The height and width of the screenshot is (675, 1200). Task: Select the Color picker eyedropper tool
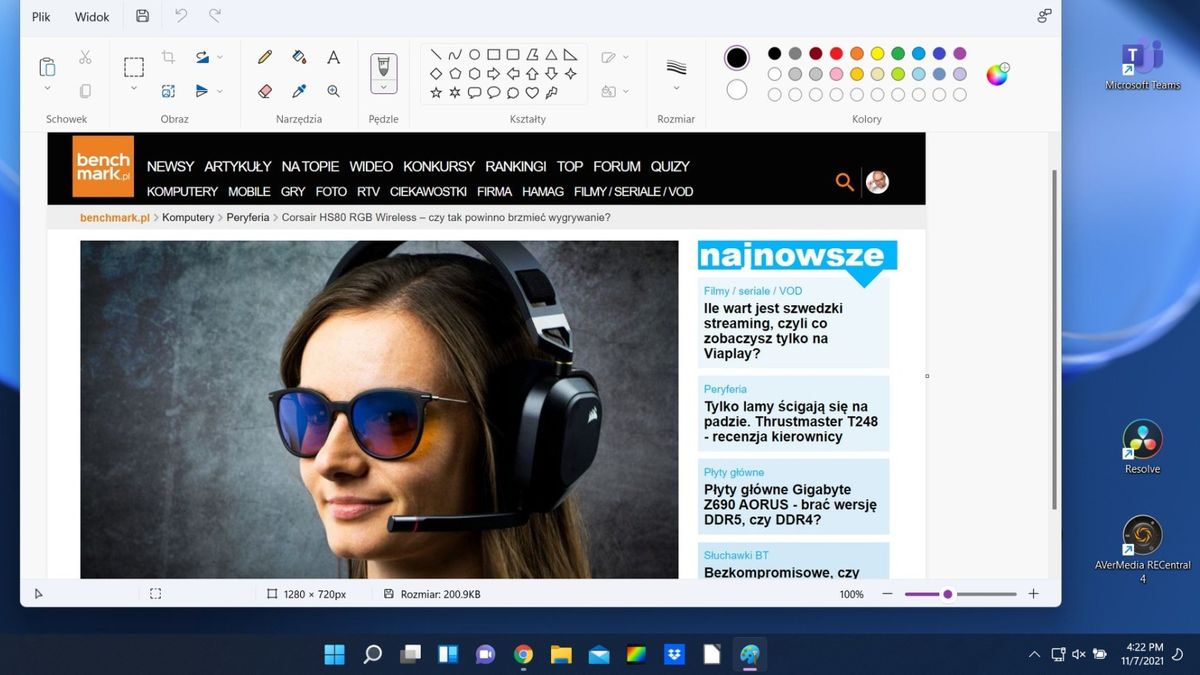[x=299, y=91]
